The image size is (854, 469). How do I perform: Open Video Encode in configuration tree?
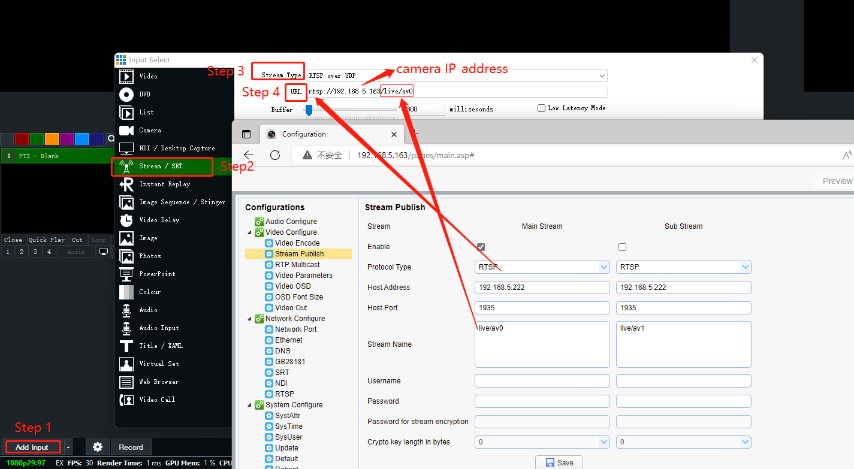(297, 243)
